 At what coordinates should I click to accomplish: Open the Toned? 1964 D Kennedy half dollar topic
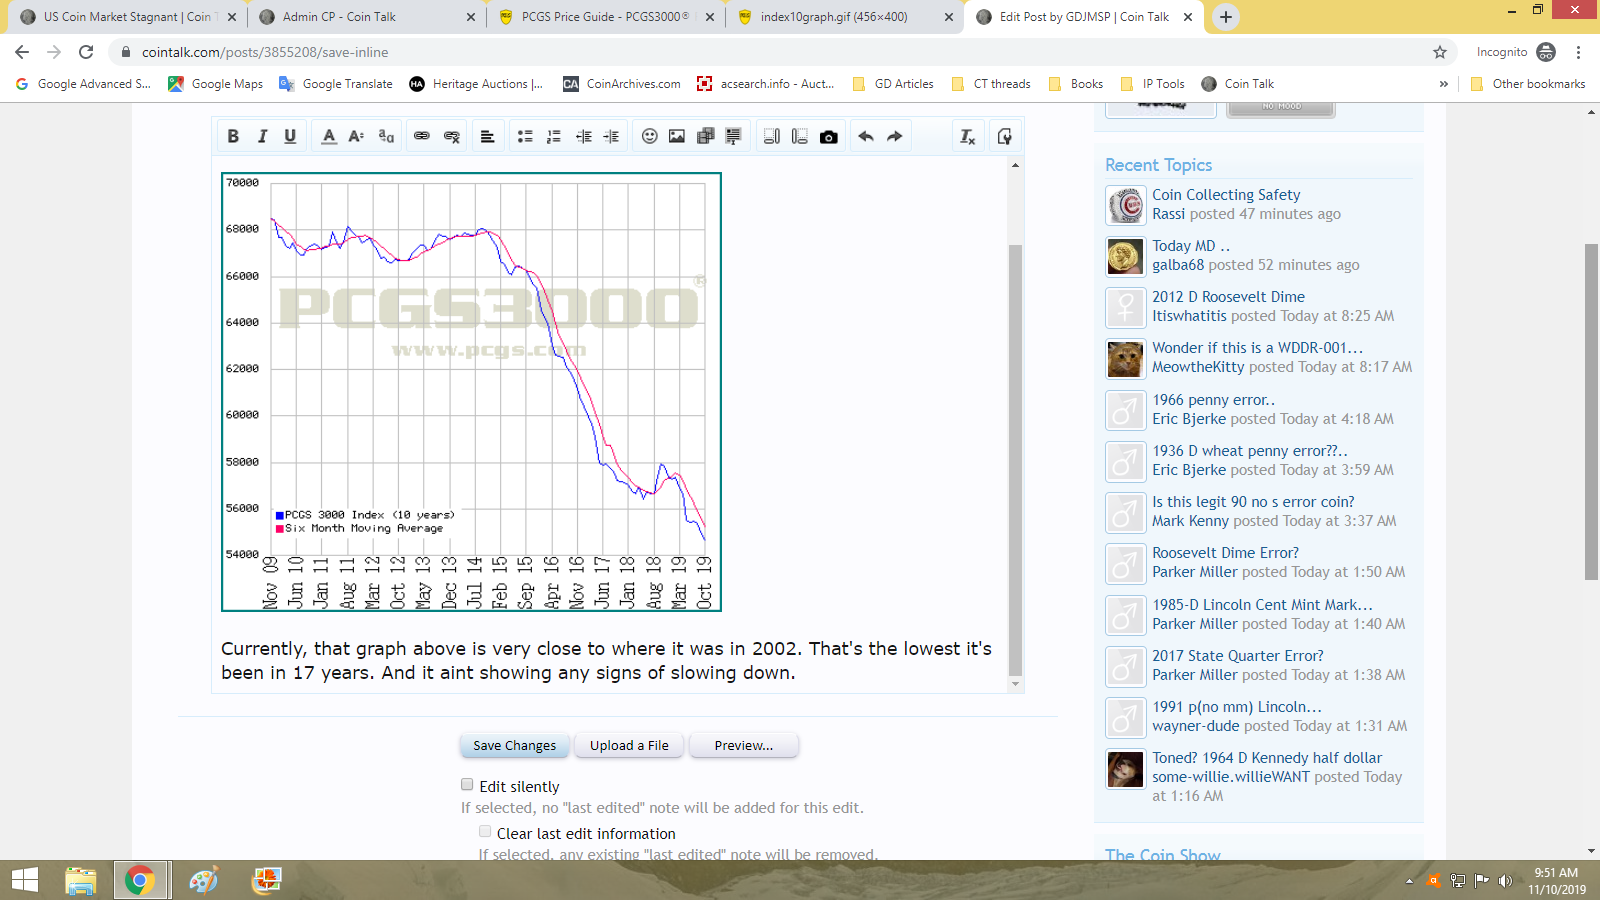pyautogui.click(x=1267, y=758)
